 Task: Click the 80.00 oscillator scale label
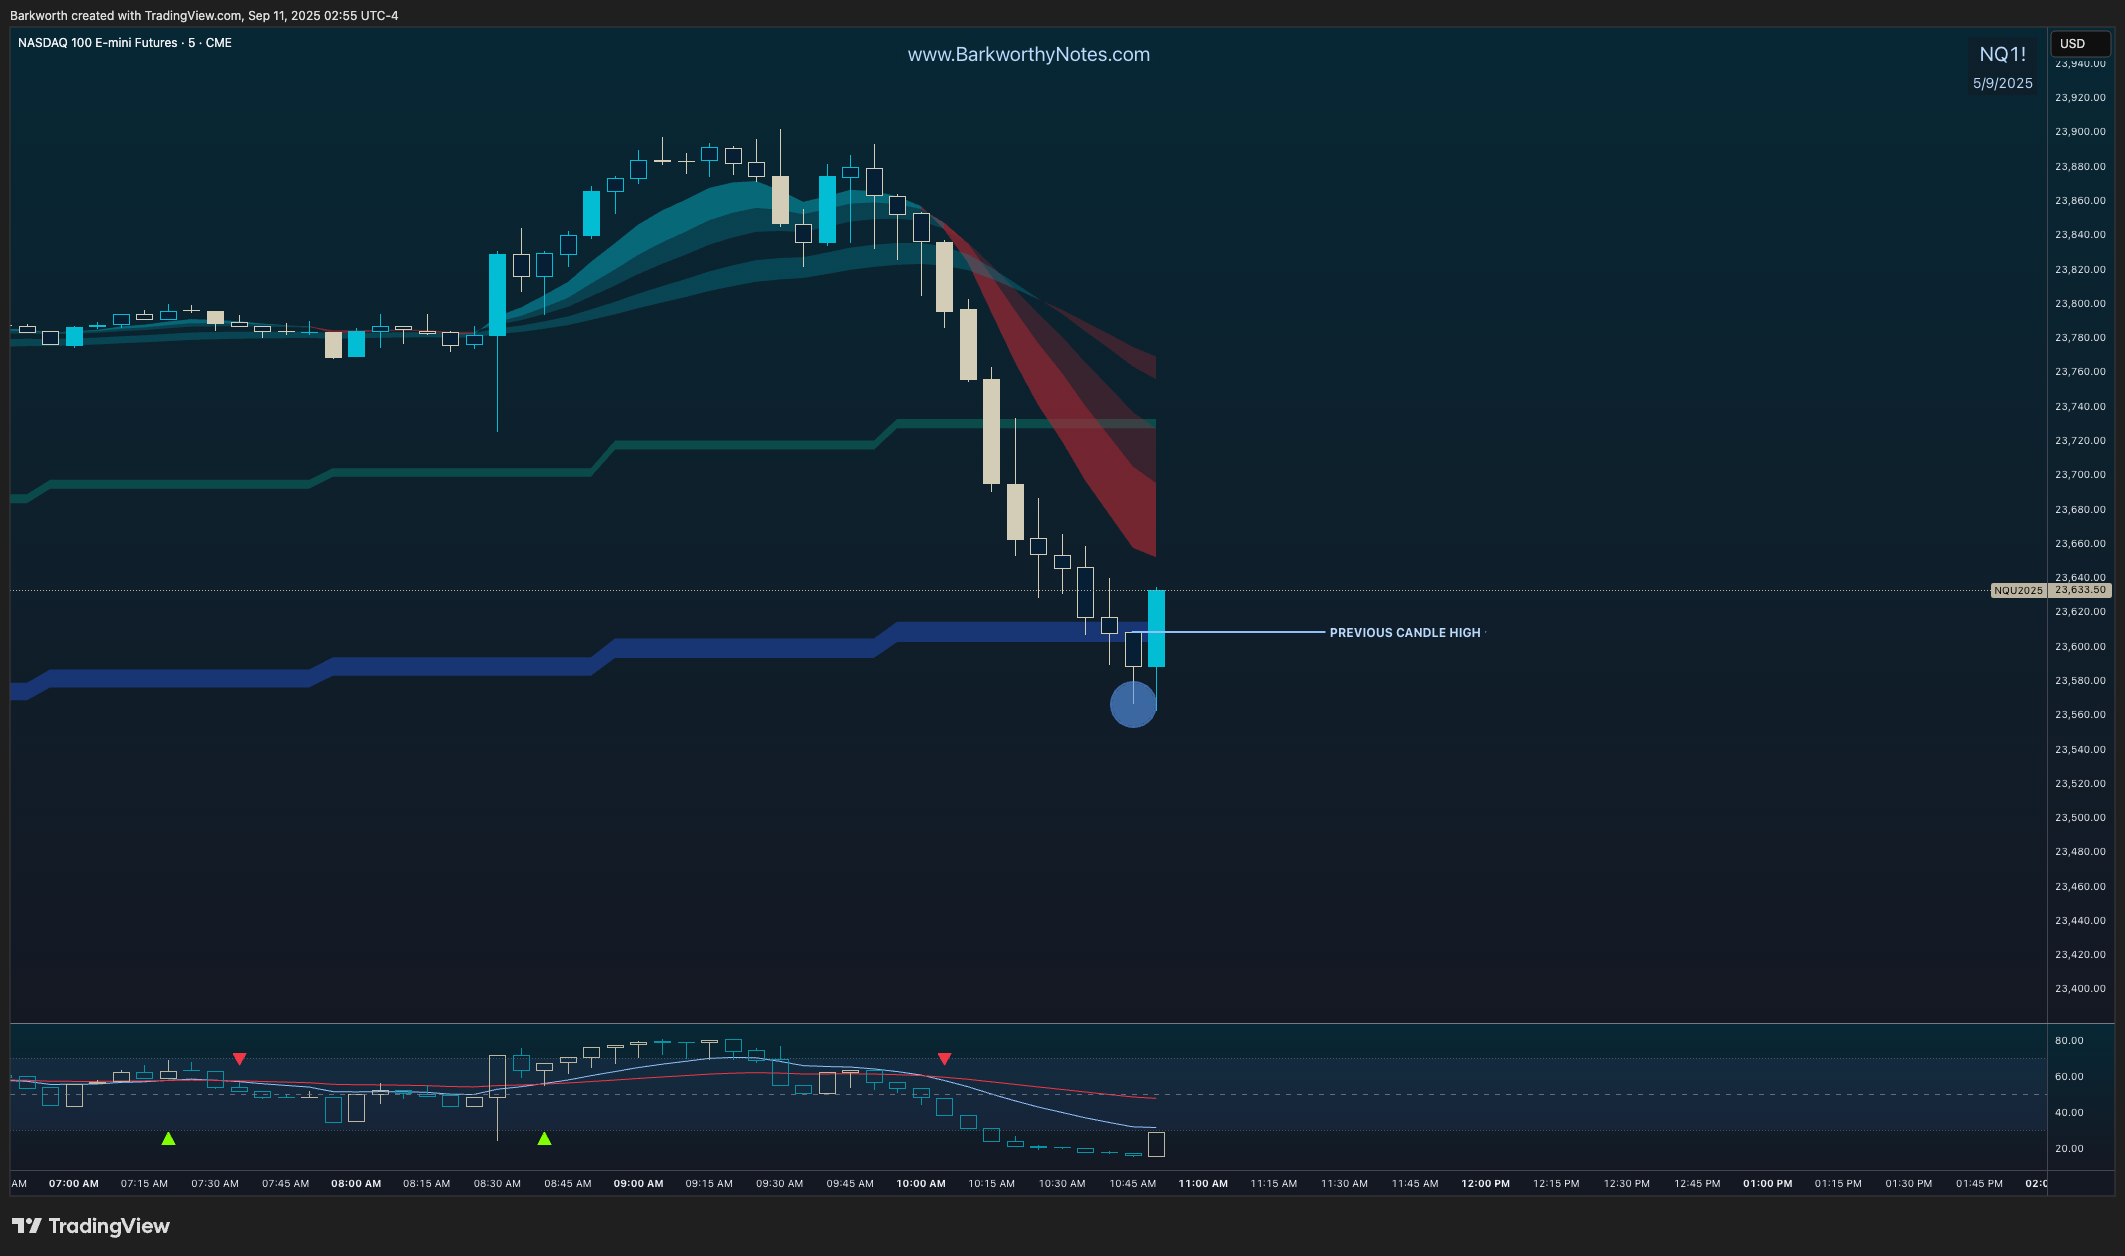[x=2069, y=1041]
